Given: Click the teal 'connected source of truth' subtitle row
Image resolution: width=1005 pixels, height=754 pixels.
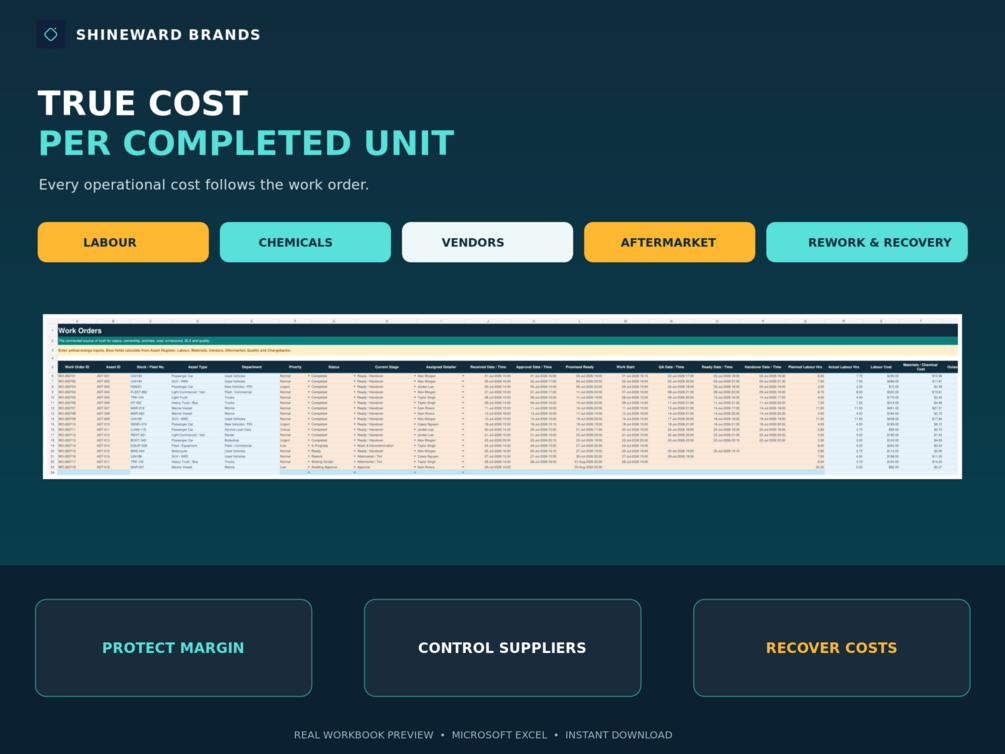Looking at the screenshot, I should 508,341.
